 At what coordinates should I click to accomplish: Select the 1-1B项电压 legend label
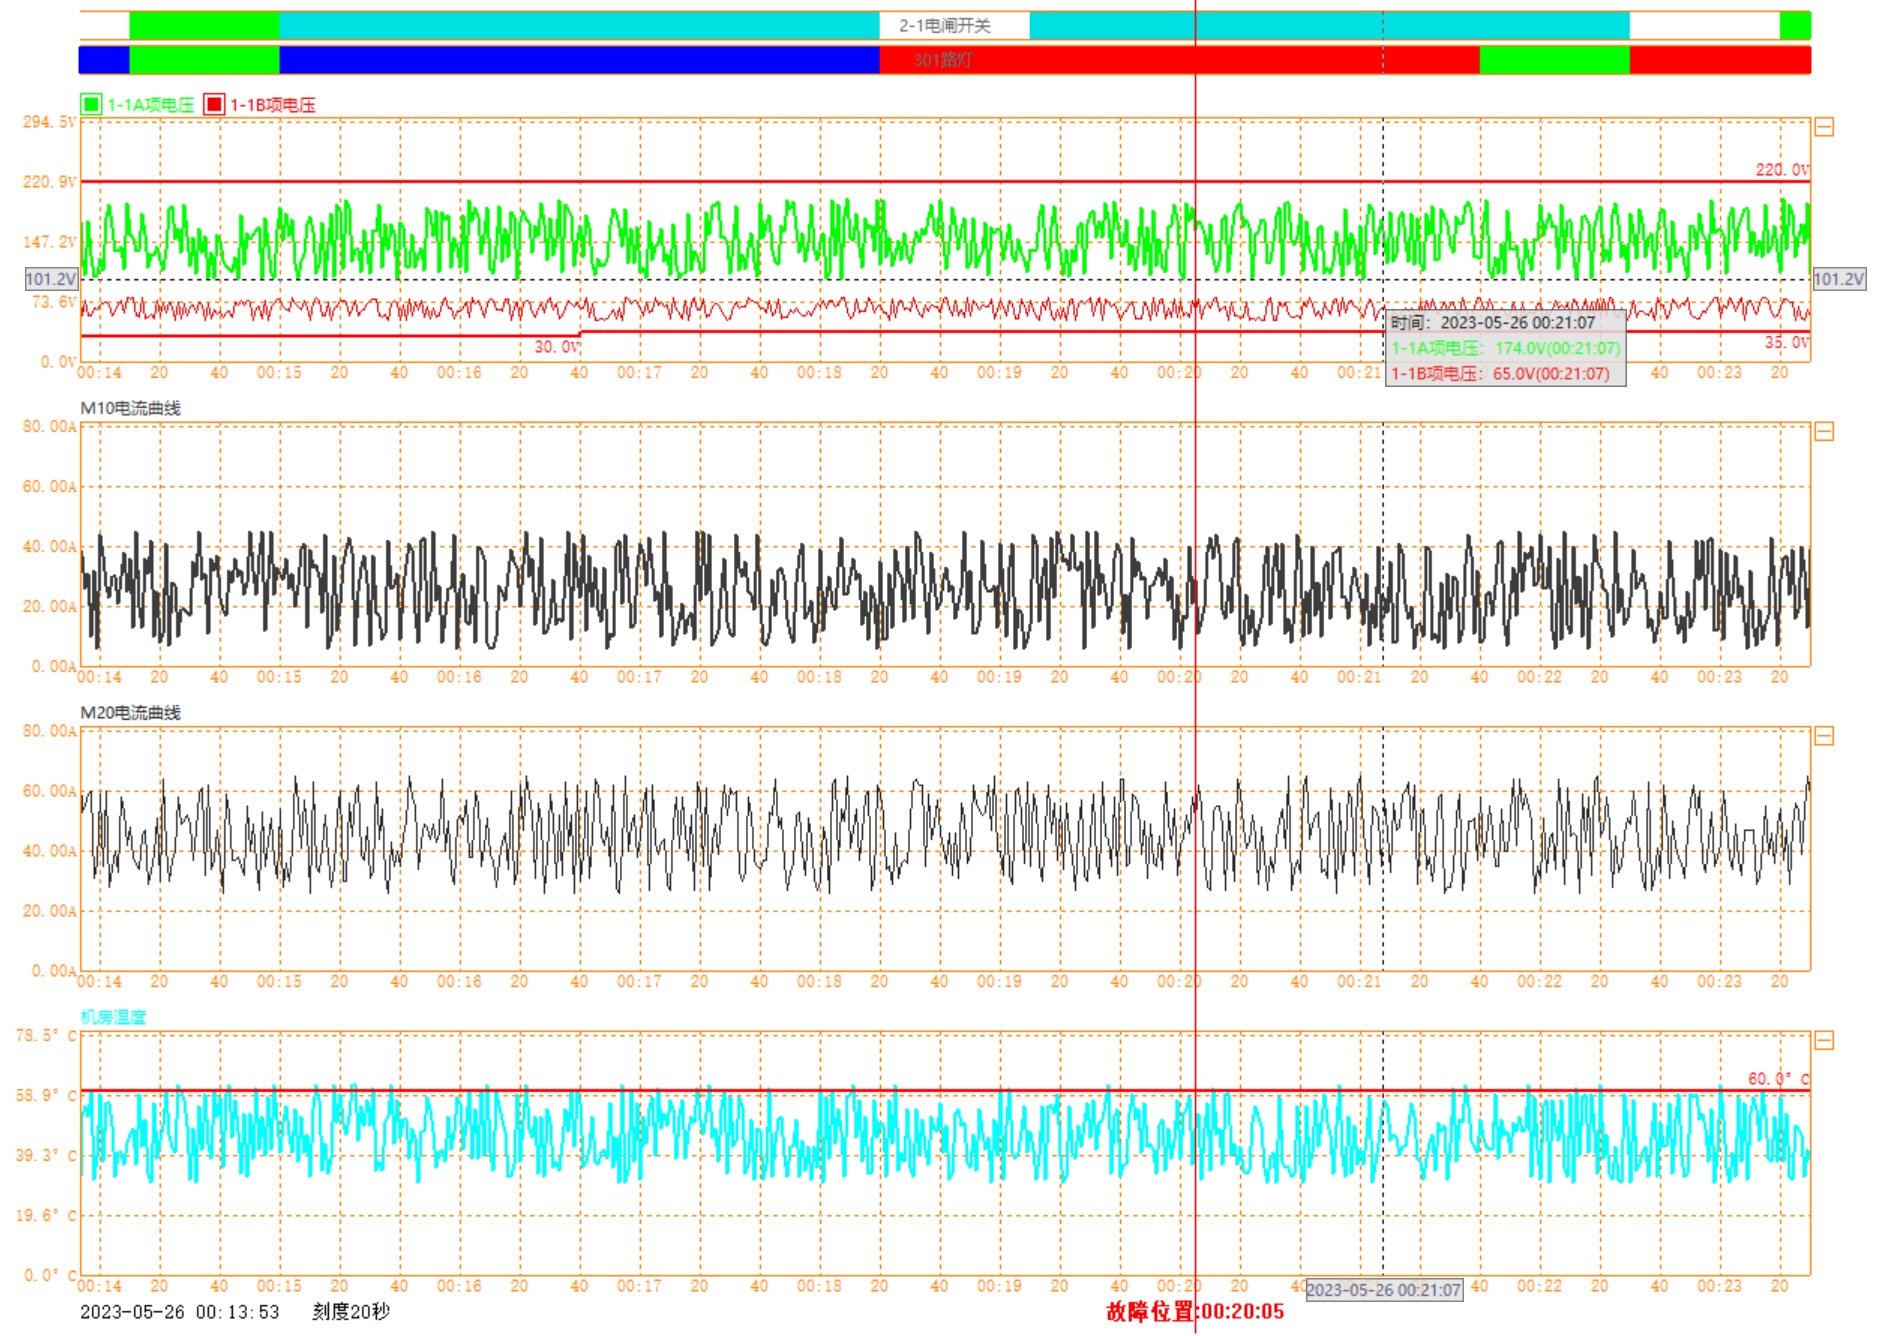point(273,105)
